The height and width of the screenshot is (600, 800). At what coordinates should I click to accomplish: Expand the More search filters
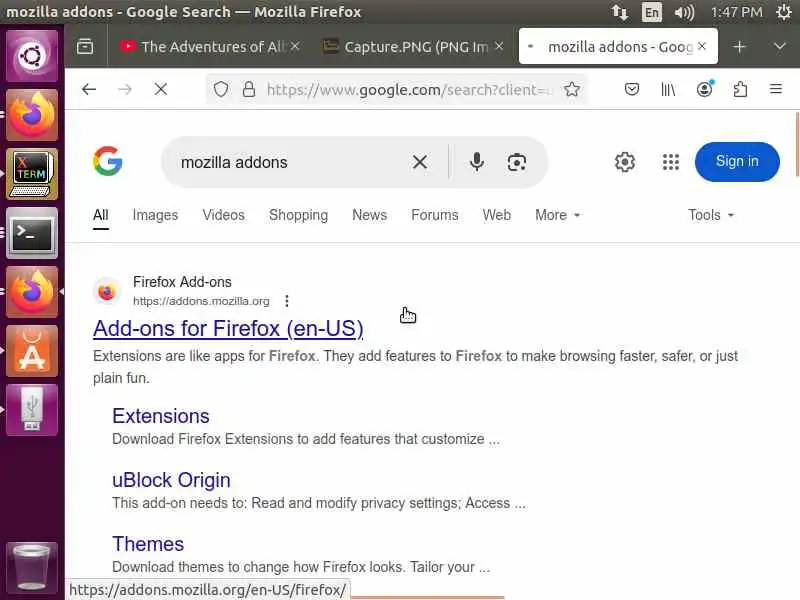click(x=558, y=215)
